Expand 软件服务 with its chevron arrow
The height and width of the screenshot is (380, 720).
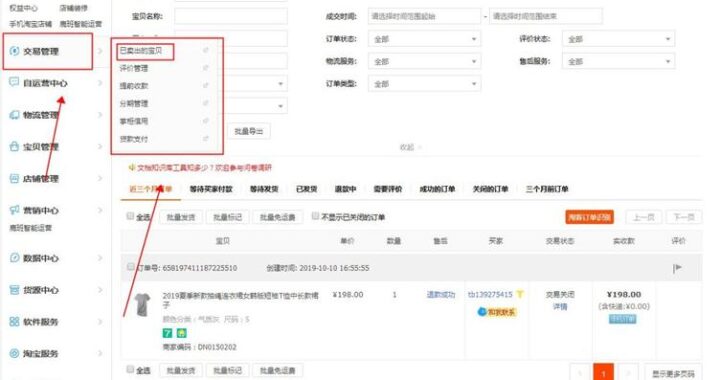click(100, 322)
